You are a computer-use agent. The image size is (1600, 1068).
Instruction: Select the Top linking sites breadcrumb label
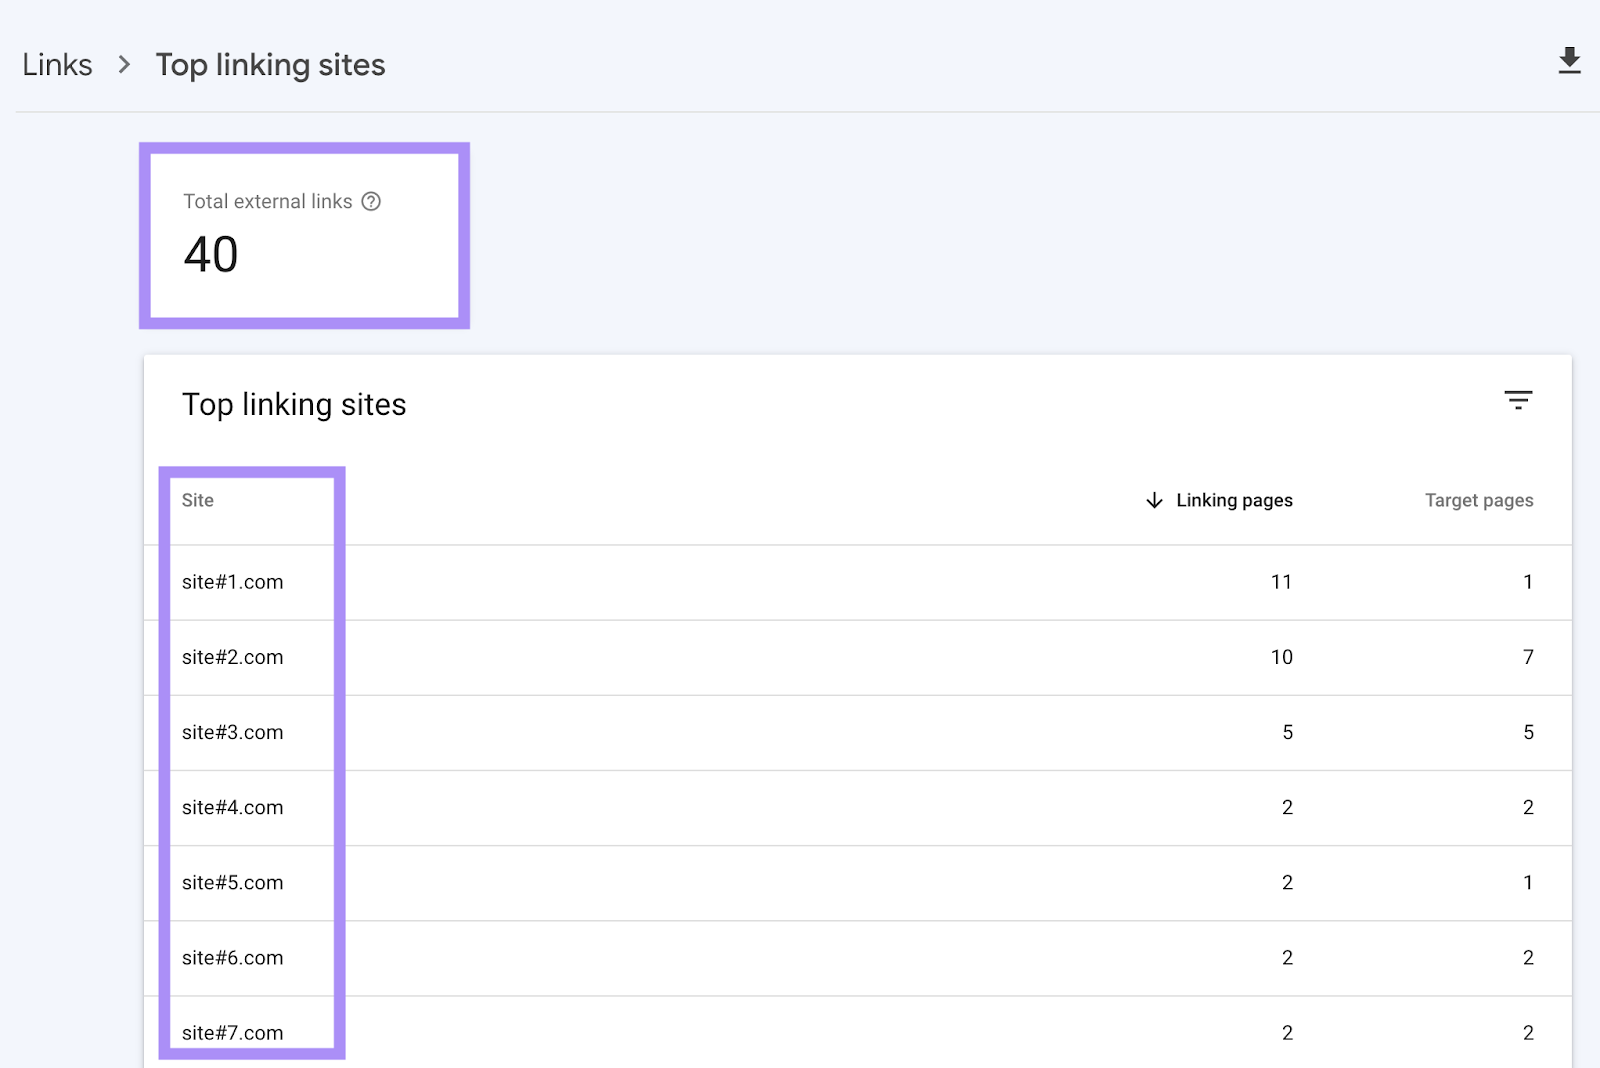click(x=270, y=64)
